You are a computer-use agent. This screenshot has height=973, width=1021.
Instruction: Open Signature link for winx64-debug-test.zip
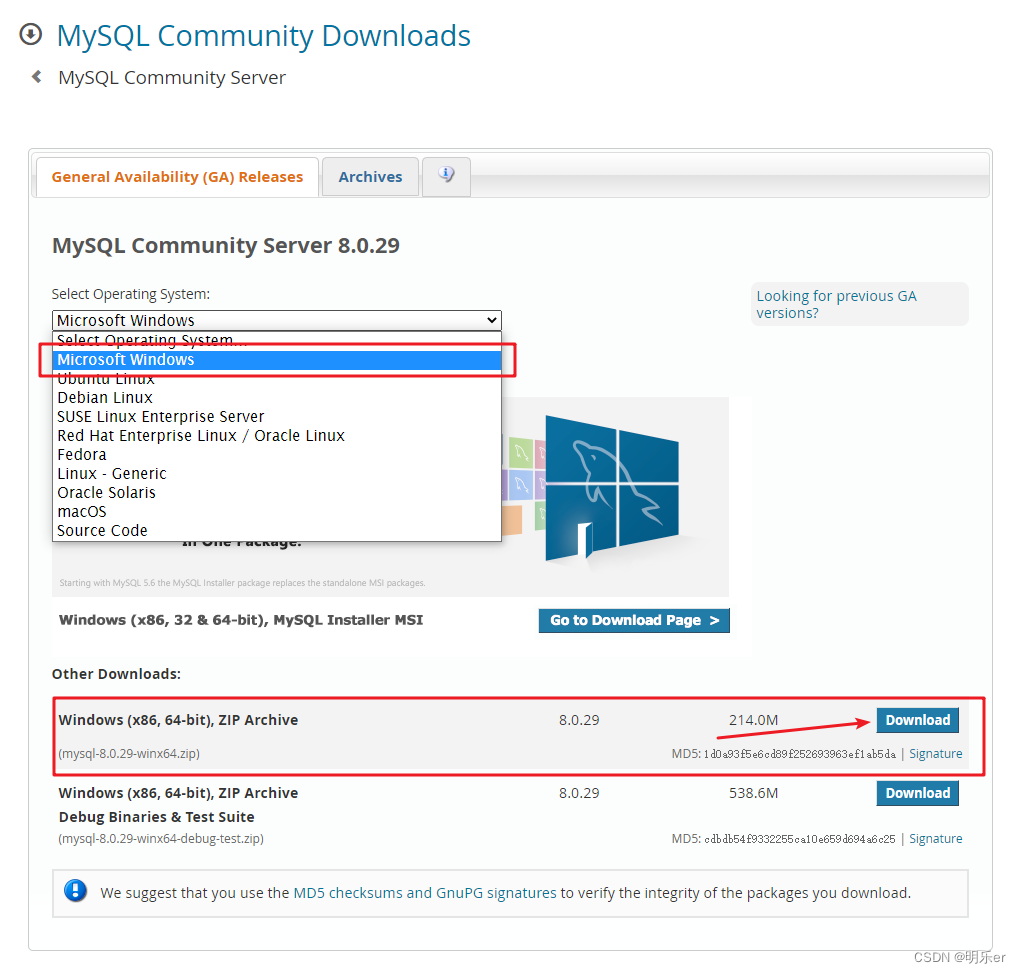pos(936,838)
